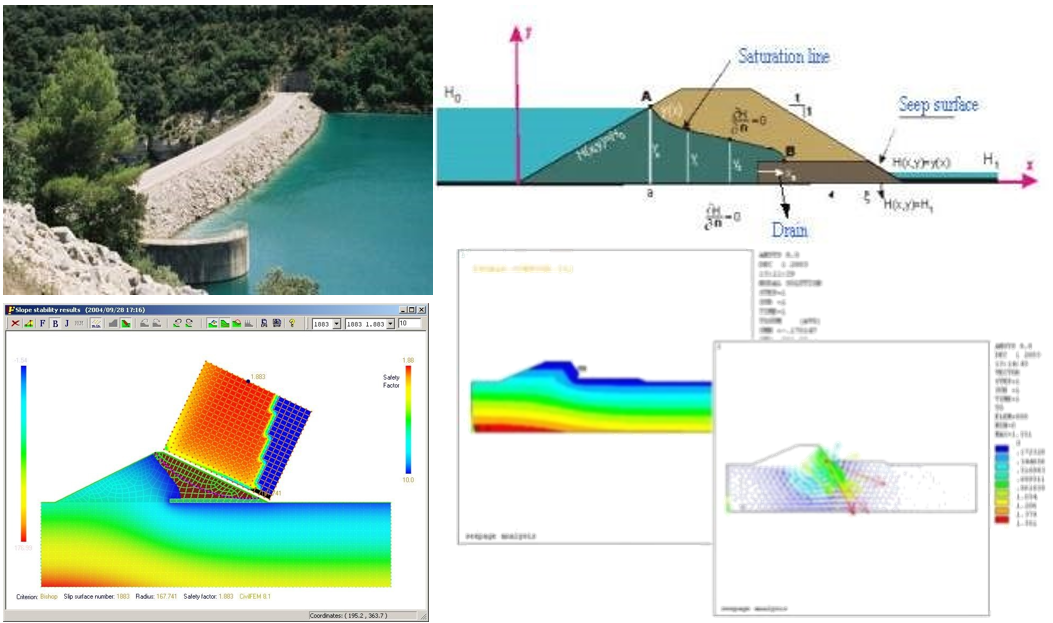
Task: Maximize the Slope stability results window
Action: pyautogui.click(x=411, y=309)
